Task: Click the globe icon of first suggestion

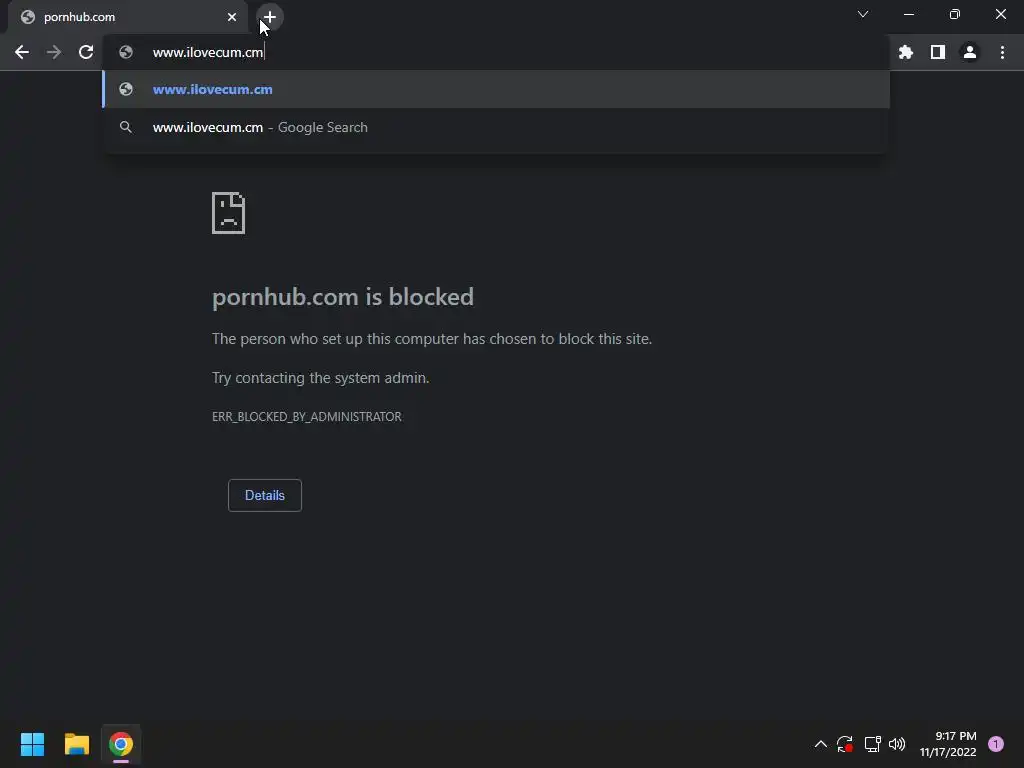Action: [126, 89]
